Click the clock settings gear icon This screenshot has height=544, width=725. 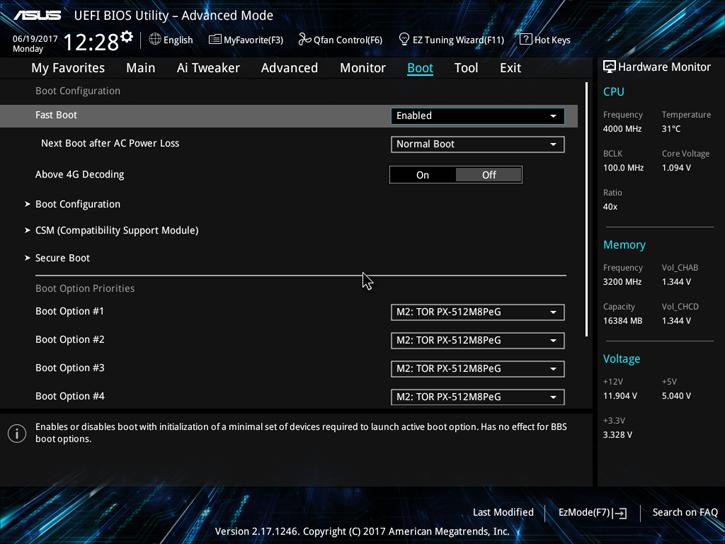(126, 37)
